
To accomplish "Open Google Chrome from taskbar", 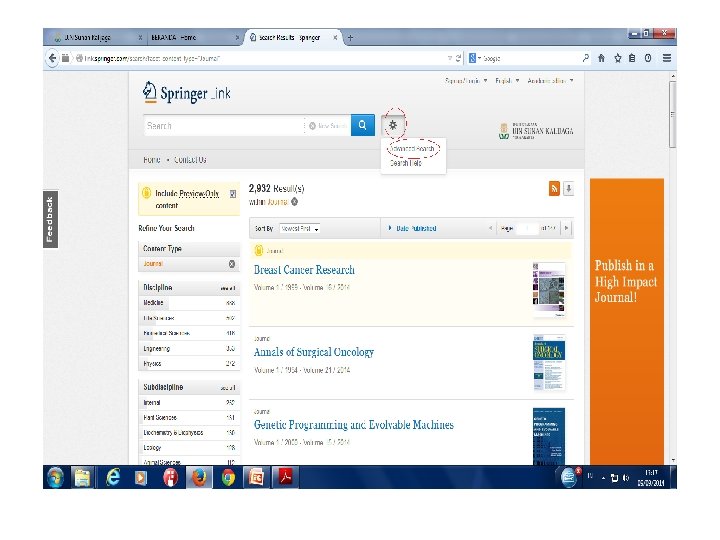I will click(228, 478).
